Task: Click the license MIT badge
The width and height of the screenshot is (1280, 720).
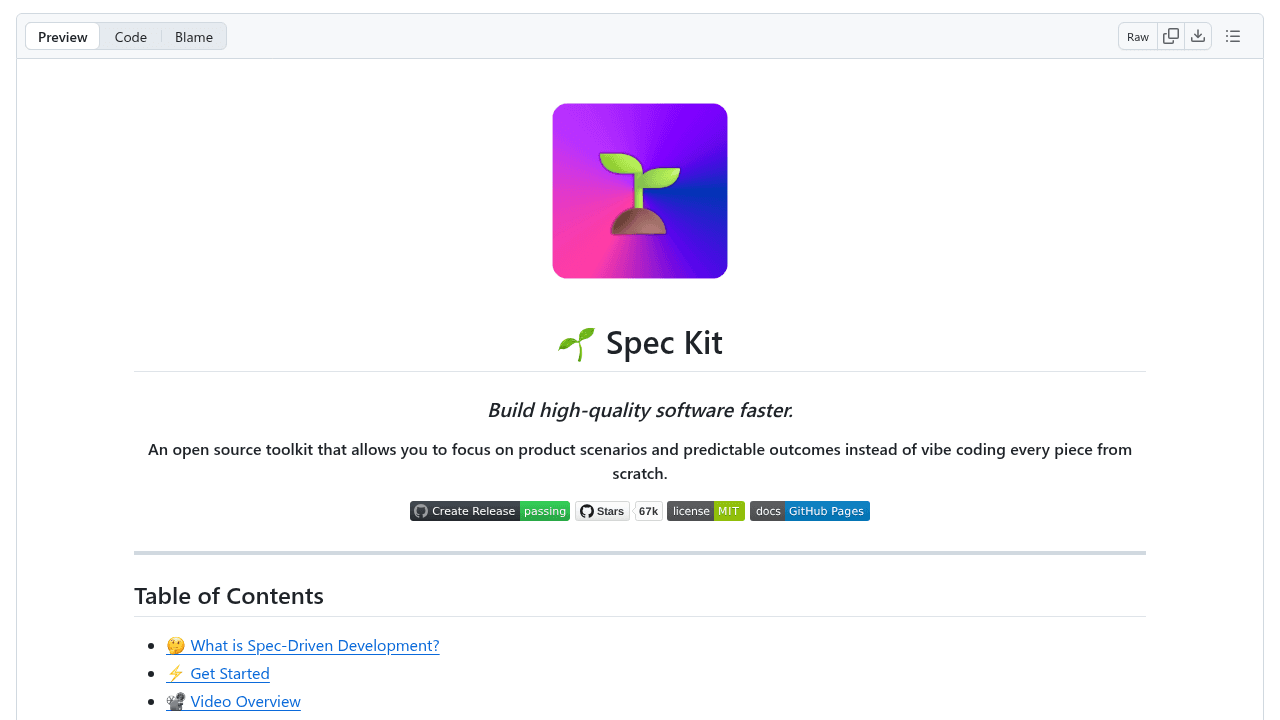Action: (705, 511)
